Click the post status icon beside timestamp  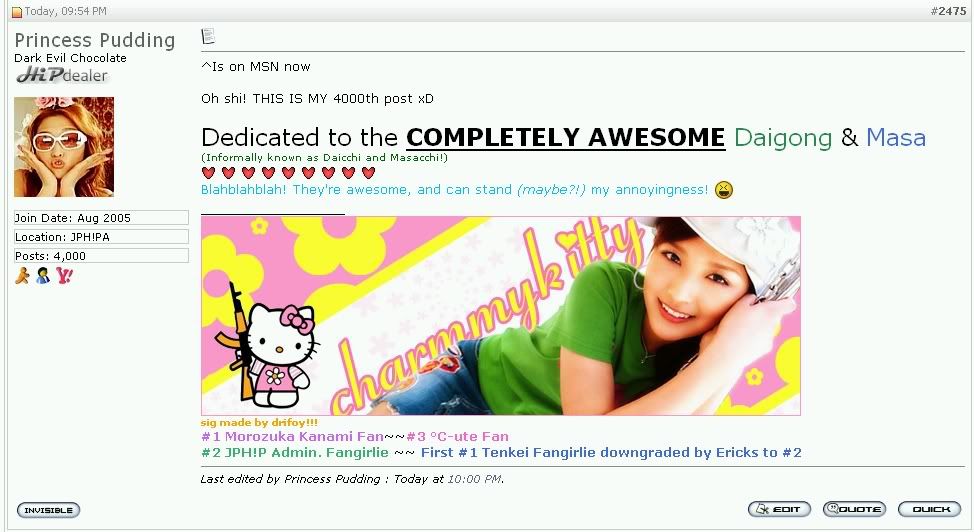(17, 12)
